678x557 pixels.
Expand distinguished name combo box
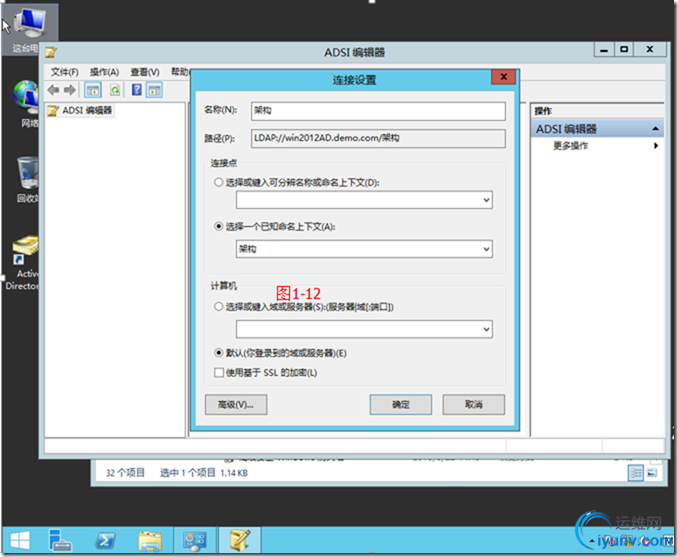tap(486, 200)
